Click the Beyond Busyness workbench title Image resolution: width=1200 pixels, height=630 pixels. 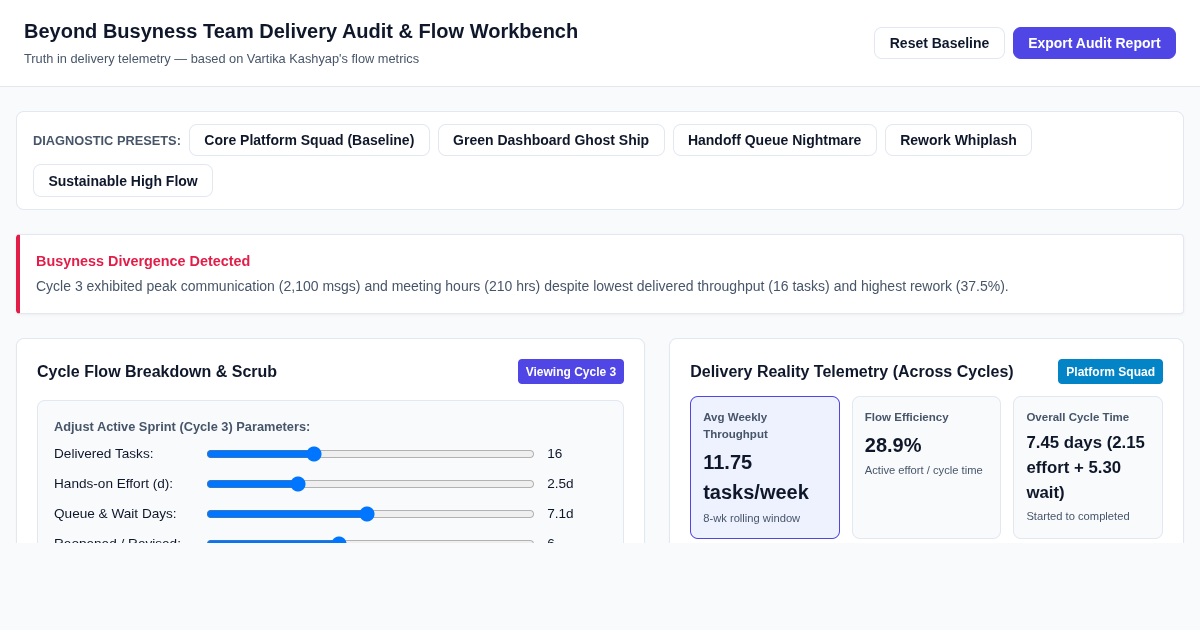pos(301,31)
